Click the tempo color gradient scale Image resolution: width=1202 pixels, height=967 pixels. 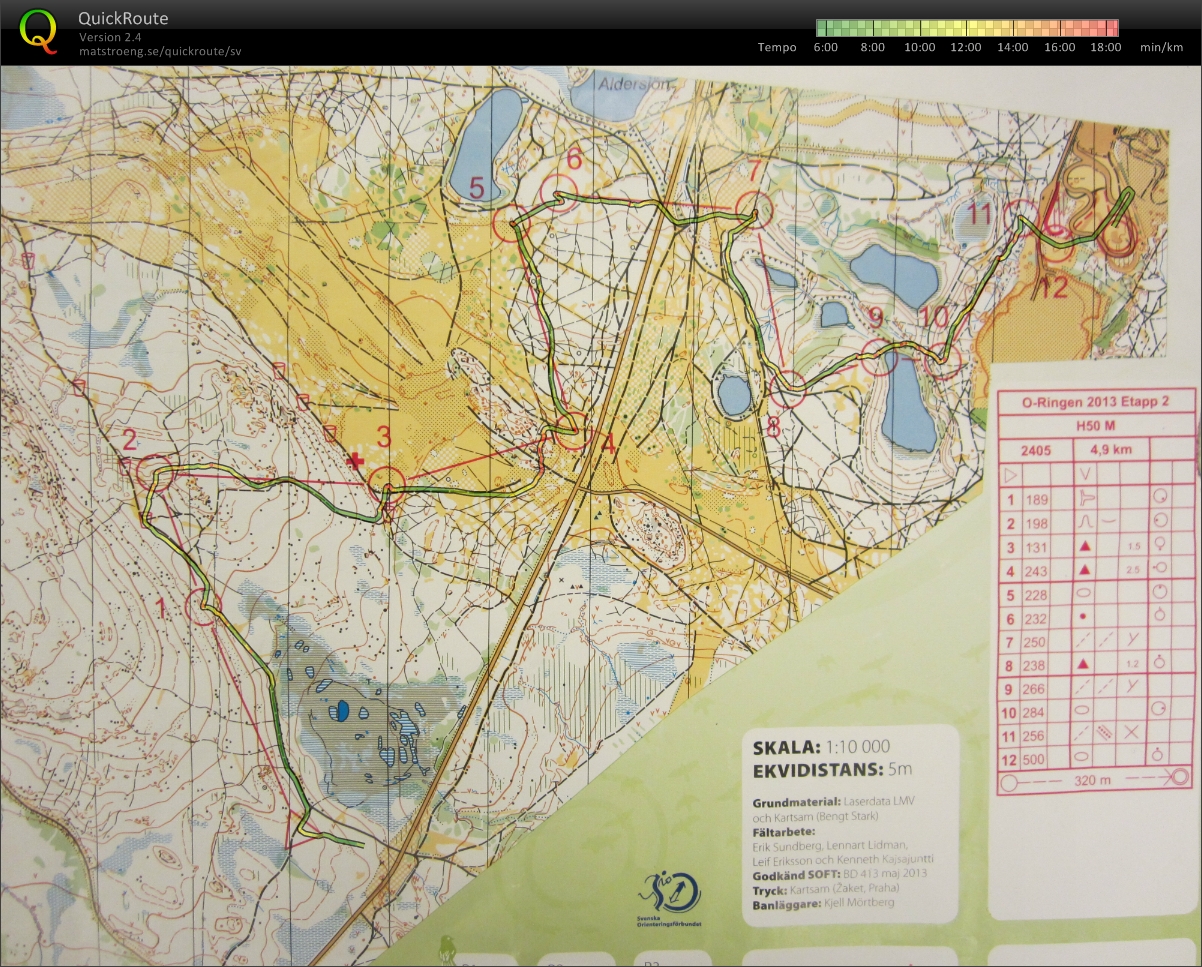(967, 27)
